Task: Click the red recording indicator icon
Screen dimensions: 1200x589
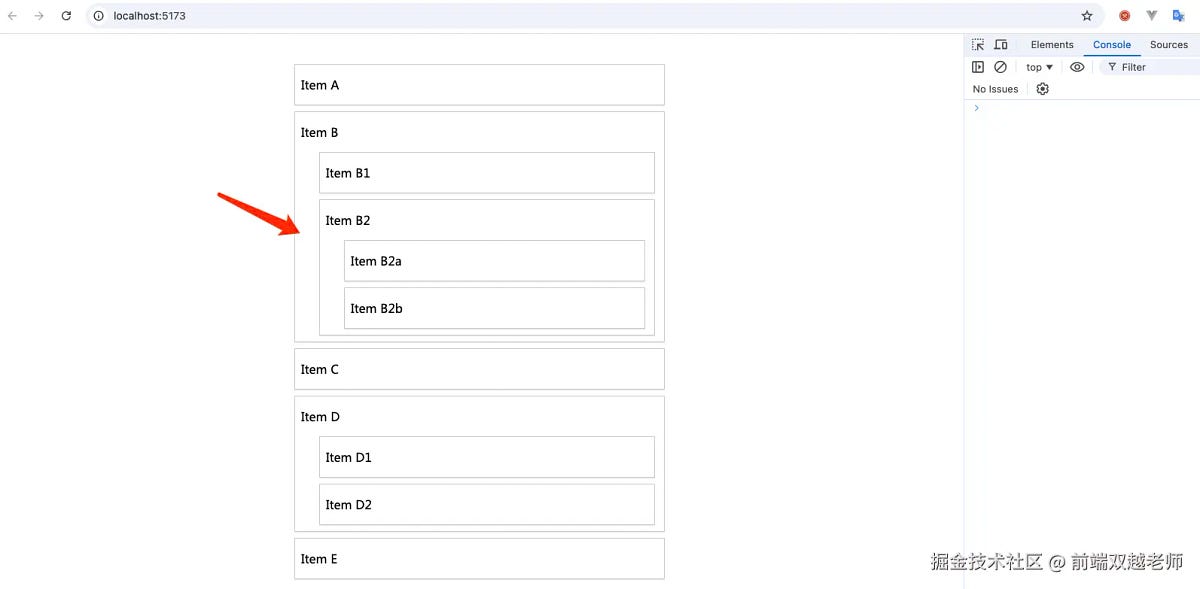Action: [x=1123, y=15]
